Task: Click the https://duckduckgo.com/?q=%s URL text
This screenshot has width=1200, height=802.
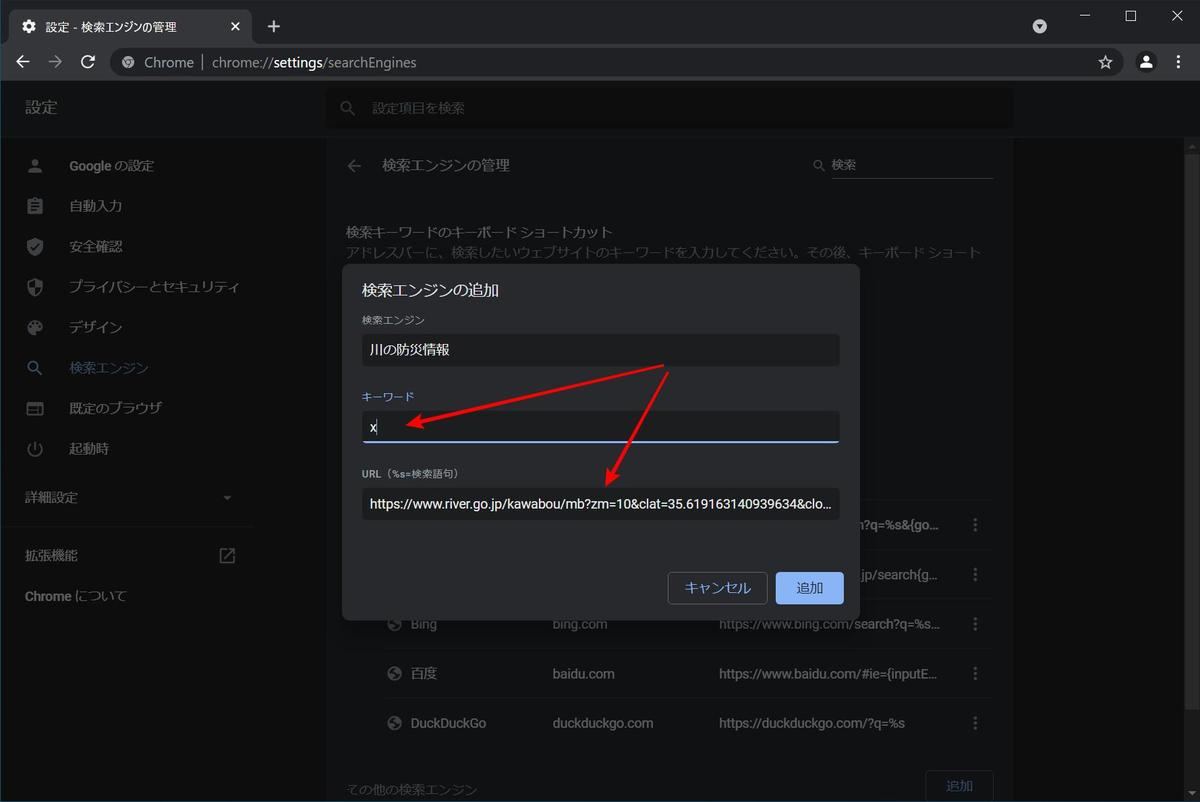Action: click(x=812, y=723)
